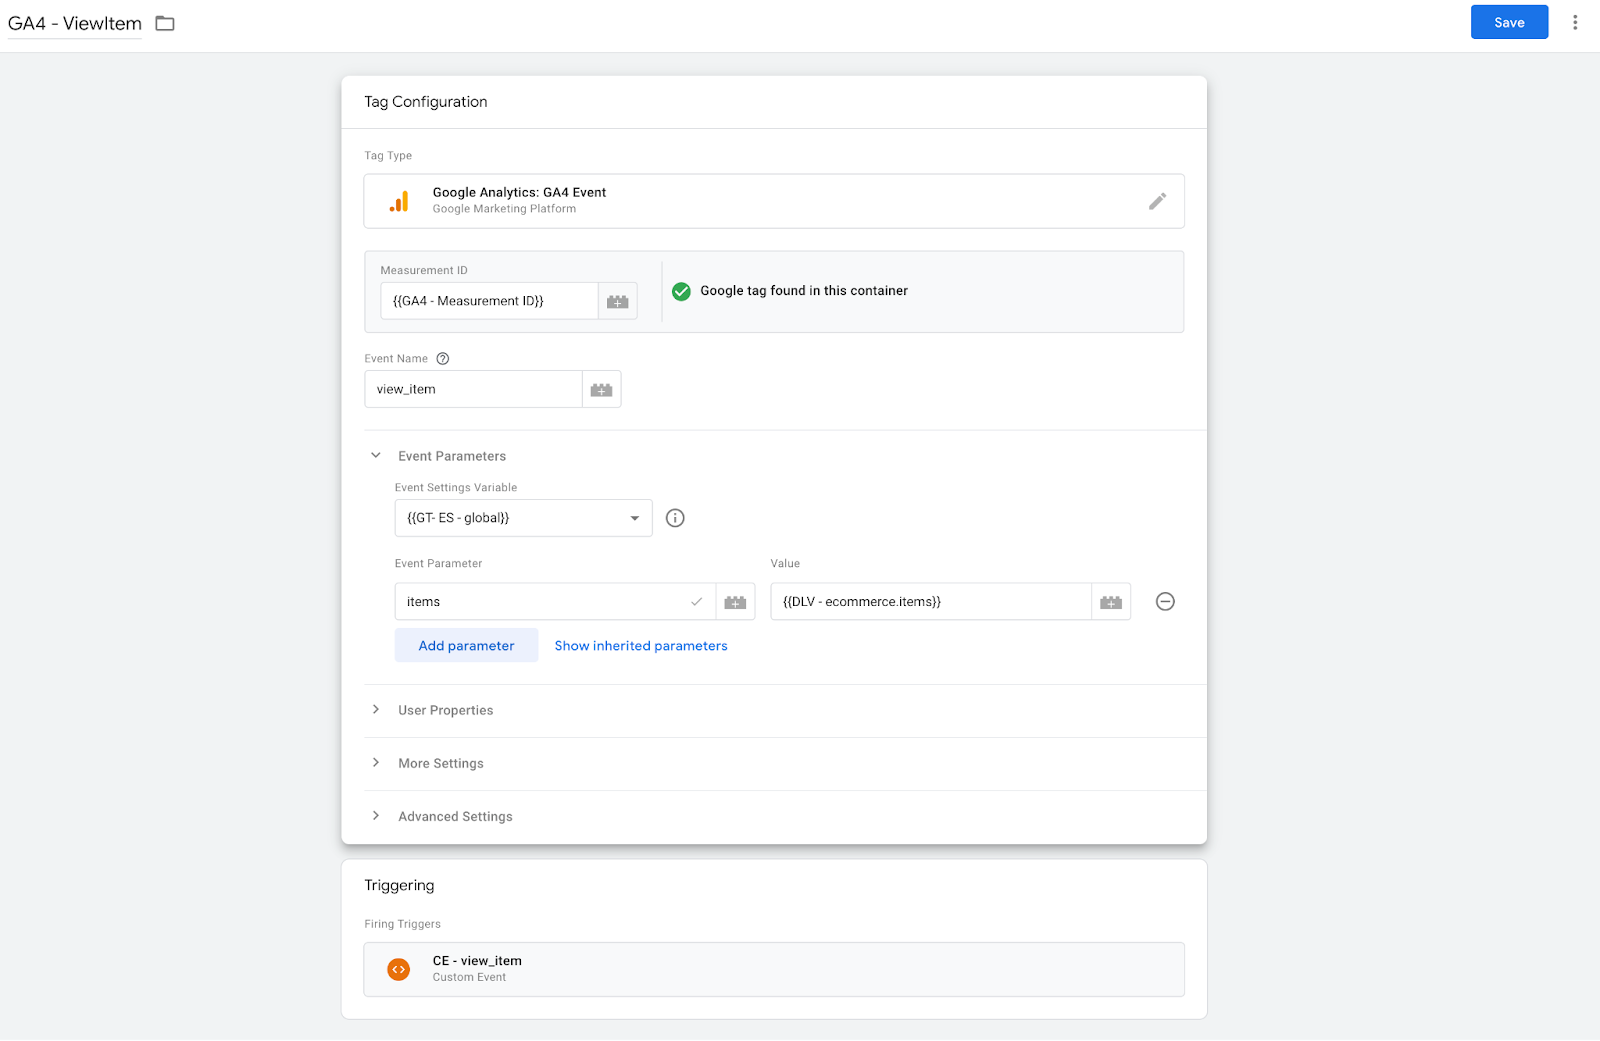Click the Add parameter button
Viewport: 1600px width, 1041px height.
coord(466,645)
